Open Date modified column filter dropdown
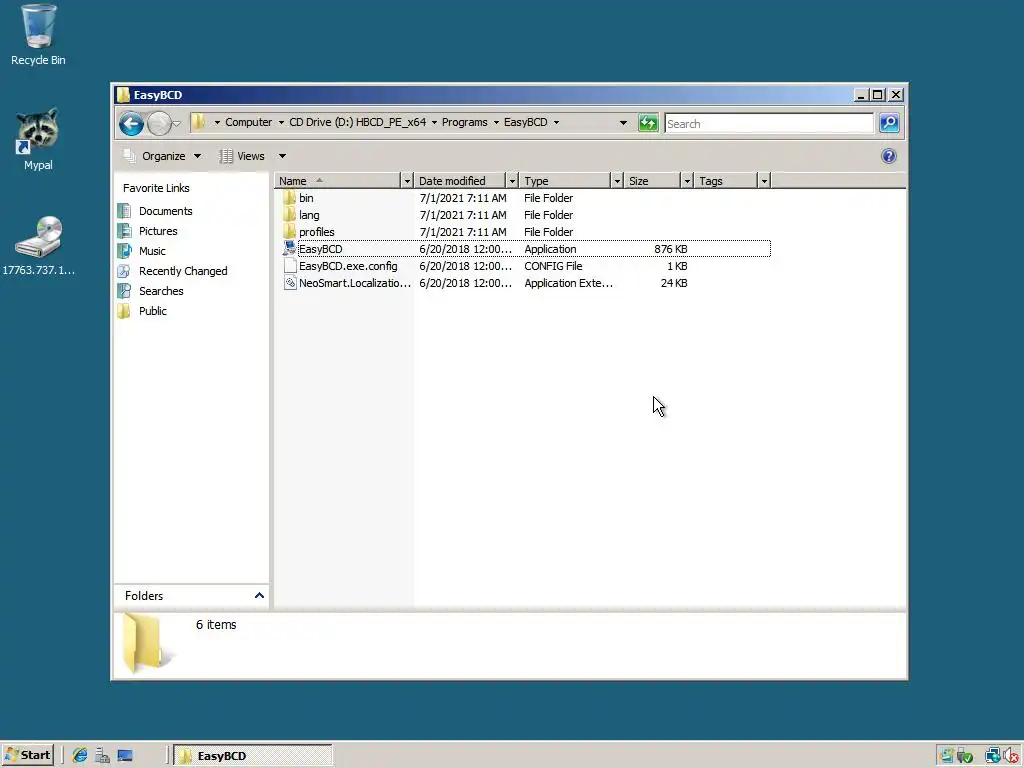Image resolution: width=1024 pixels, height=768 pixels. (512, 181)
